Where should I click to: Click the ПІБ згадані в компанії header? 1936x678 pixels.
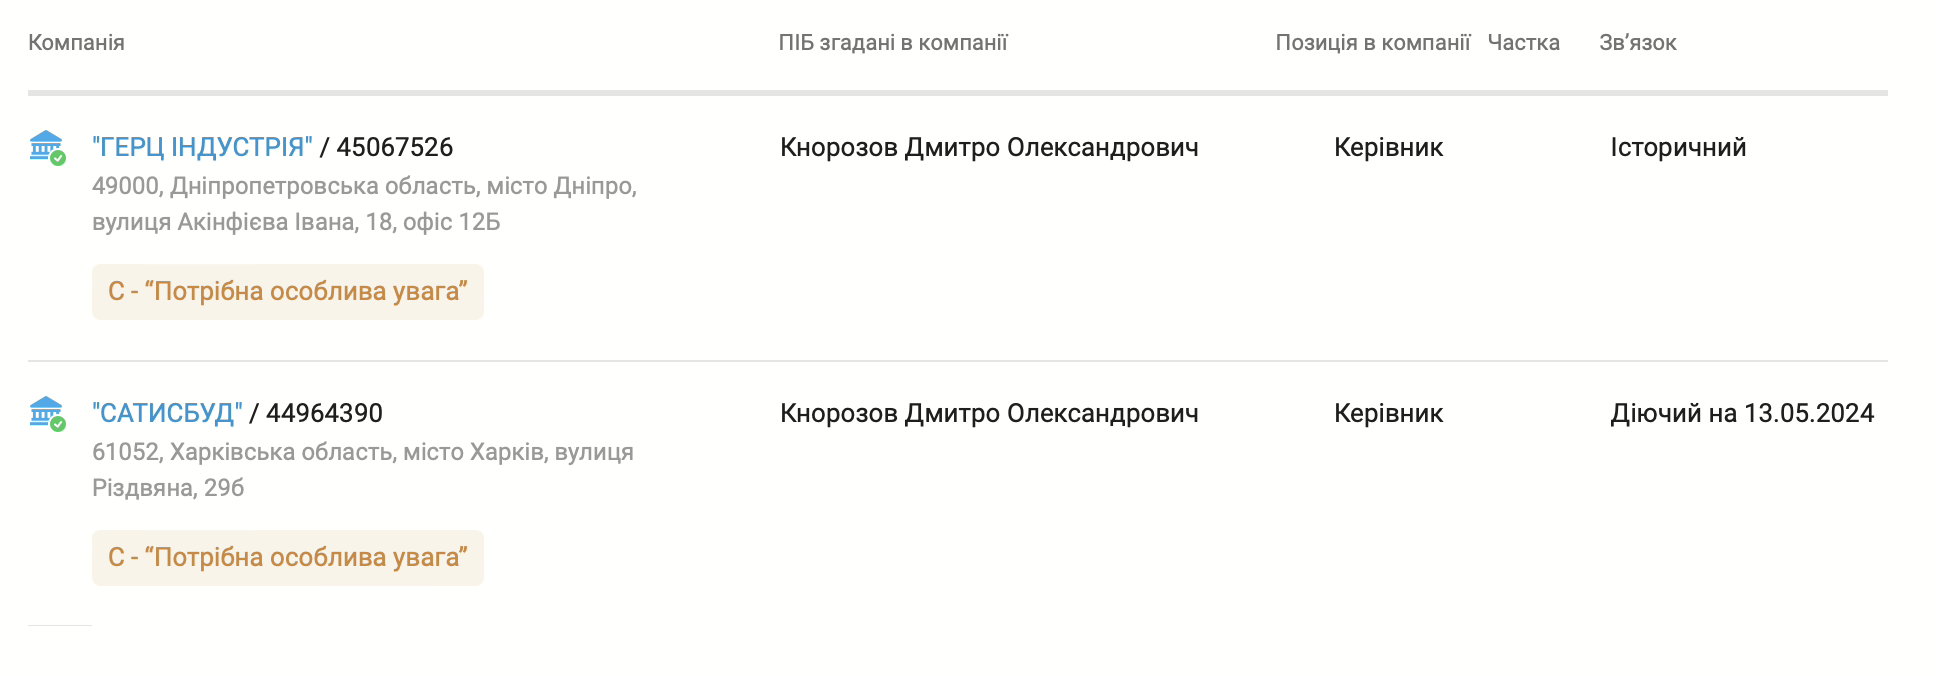[x=892, y=43]
